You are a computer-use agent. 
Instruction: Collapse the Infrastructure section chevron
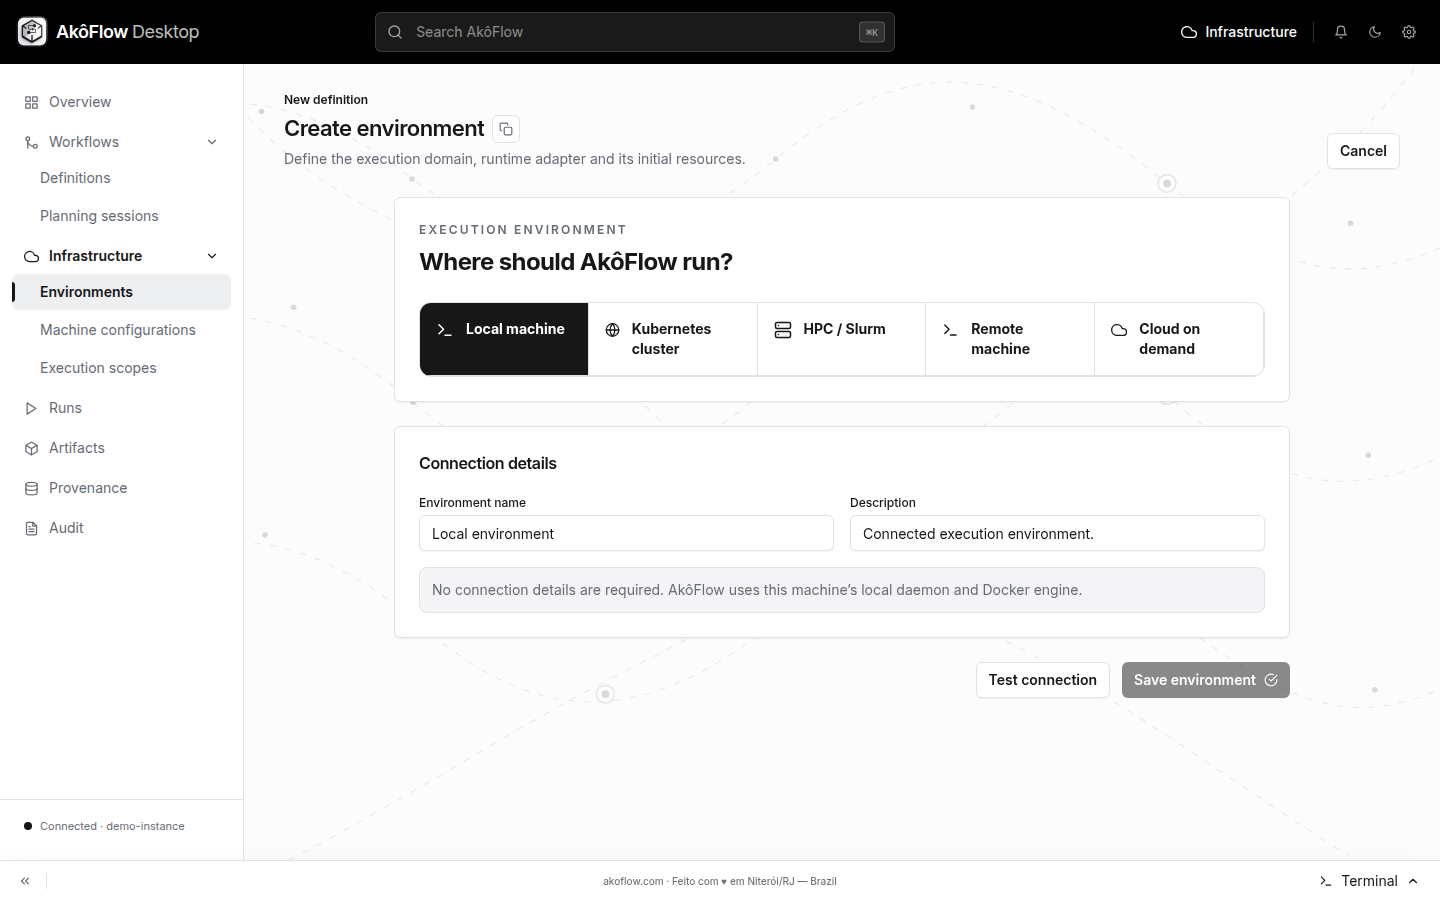pos(212,256)
